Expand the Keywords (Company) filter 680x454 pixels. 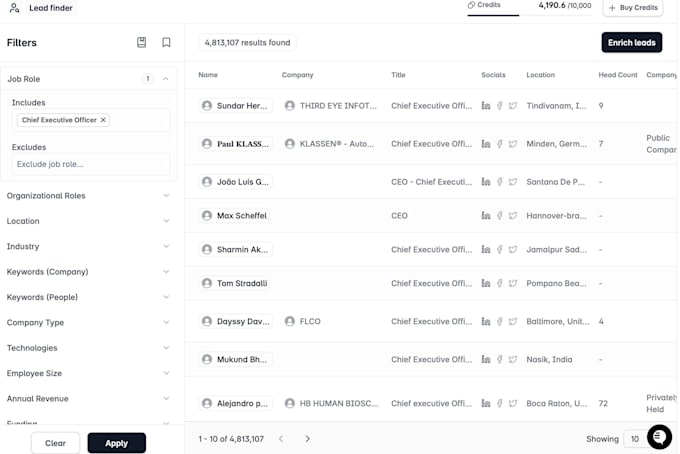click(90, 272)
